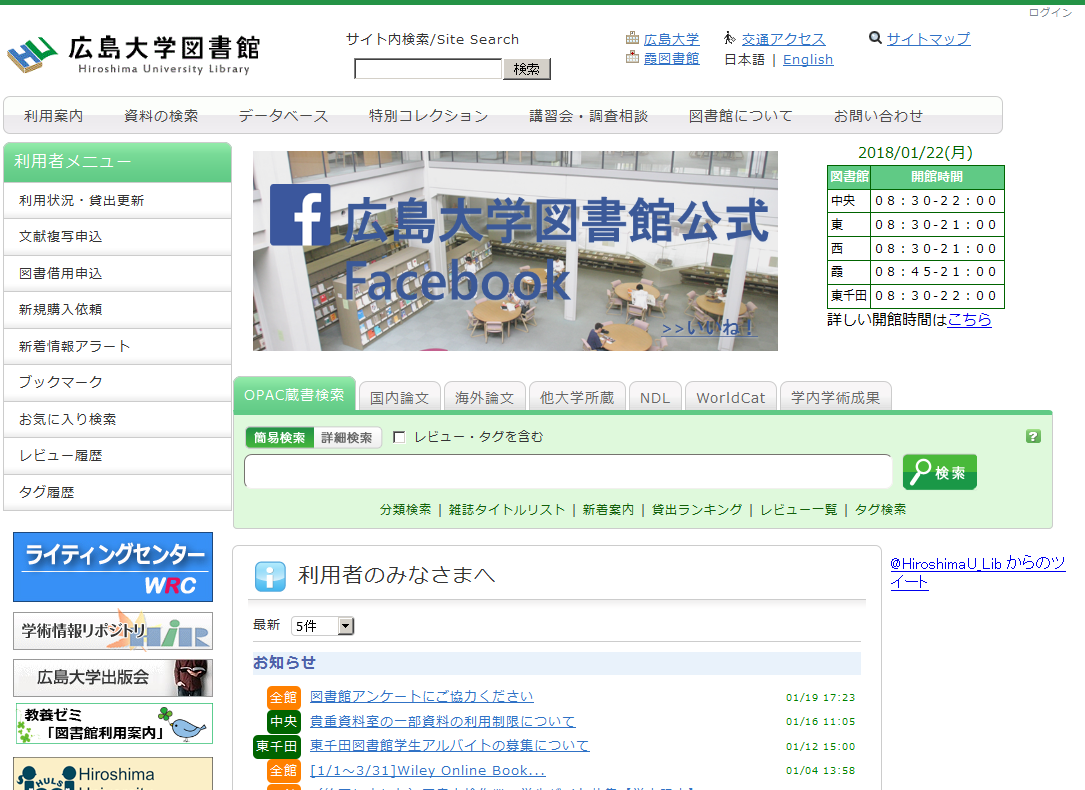
Task: Open the 講習会・調査相談 menu
Action: point(589,116)
